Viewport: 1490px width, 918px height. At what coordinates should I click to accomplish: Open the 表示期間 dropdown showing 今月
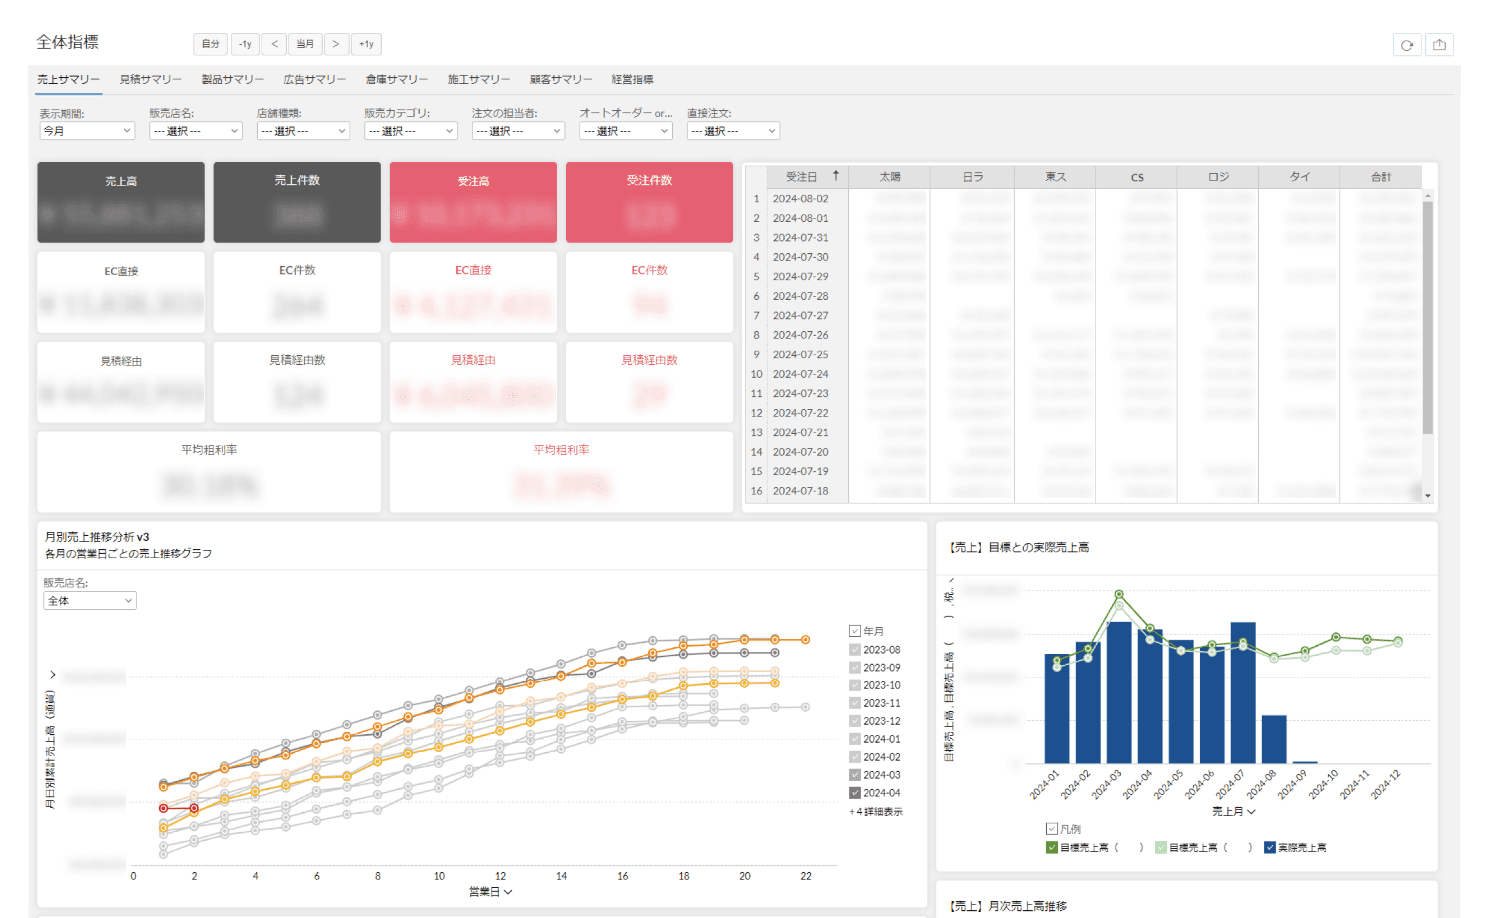(x=87, y=131)
